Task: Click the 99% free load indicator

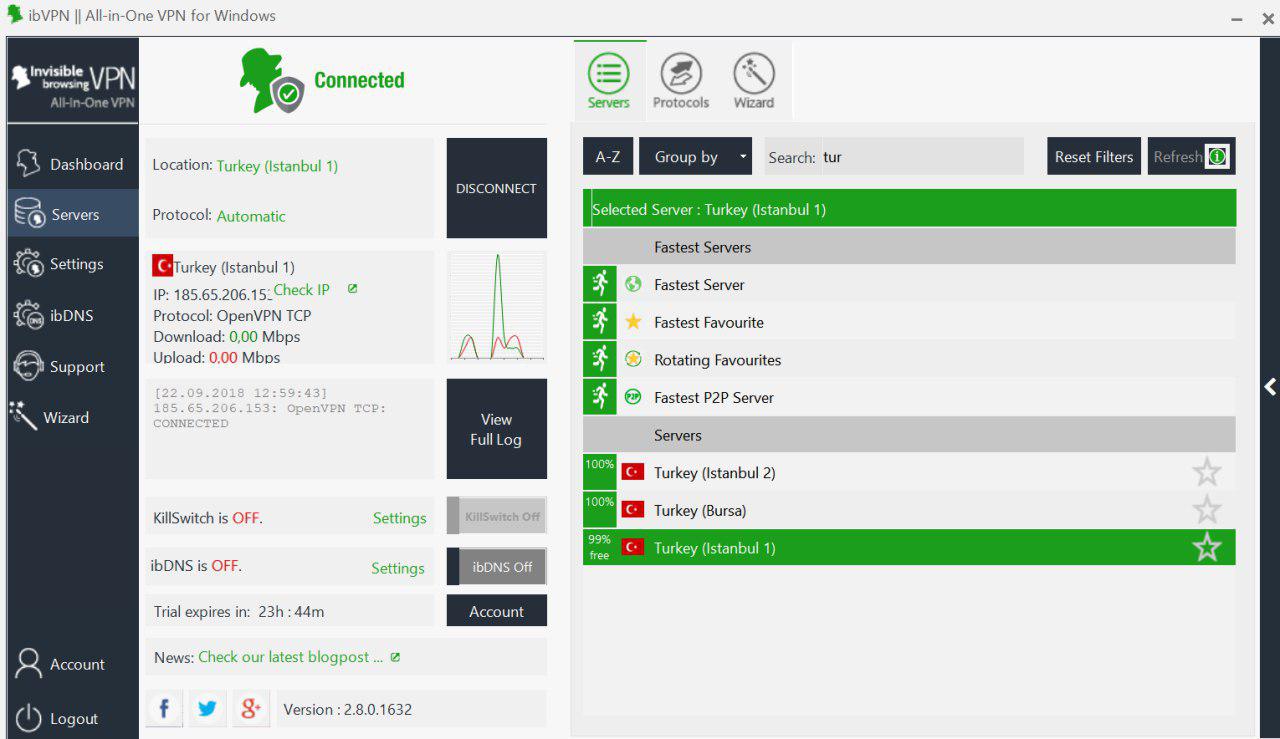Action: [600, 547]
